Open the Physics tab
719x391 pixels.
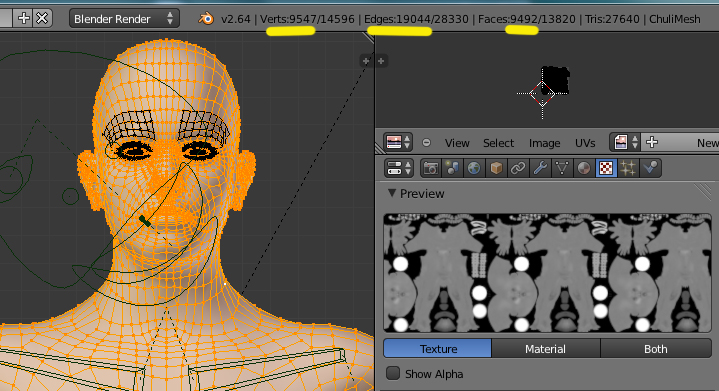tap(650, 168)
